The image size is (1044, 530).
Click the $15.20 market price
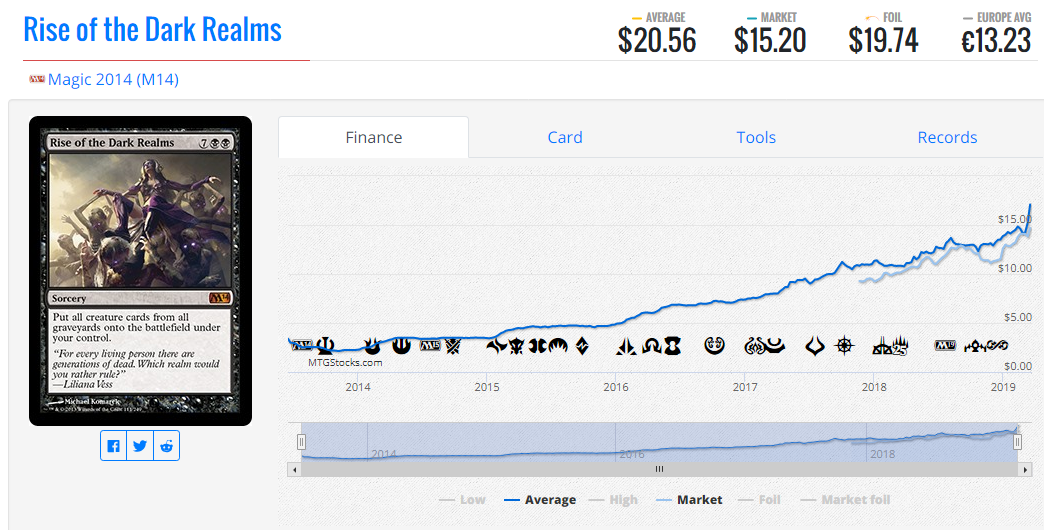pos(770,41)
